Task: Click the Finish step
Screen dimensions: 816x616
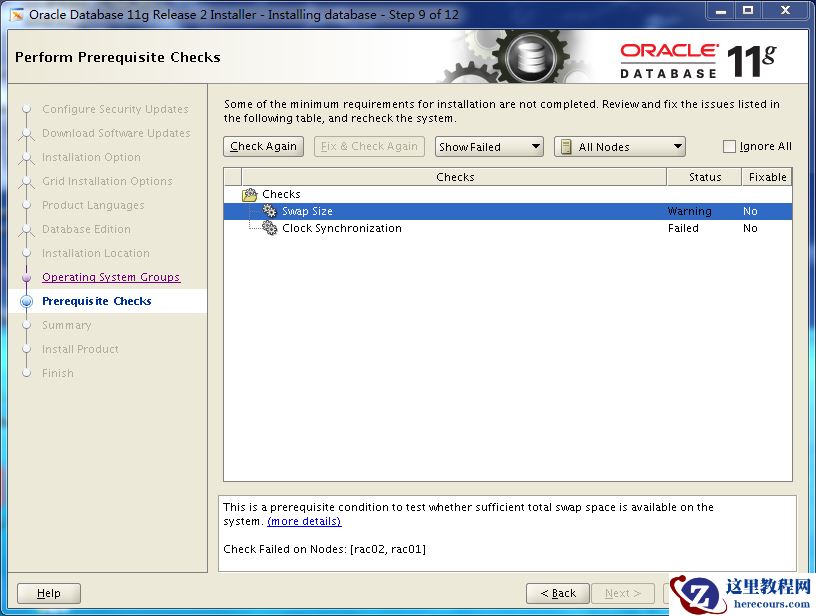Action: [x=58, y=373]
